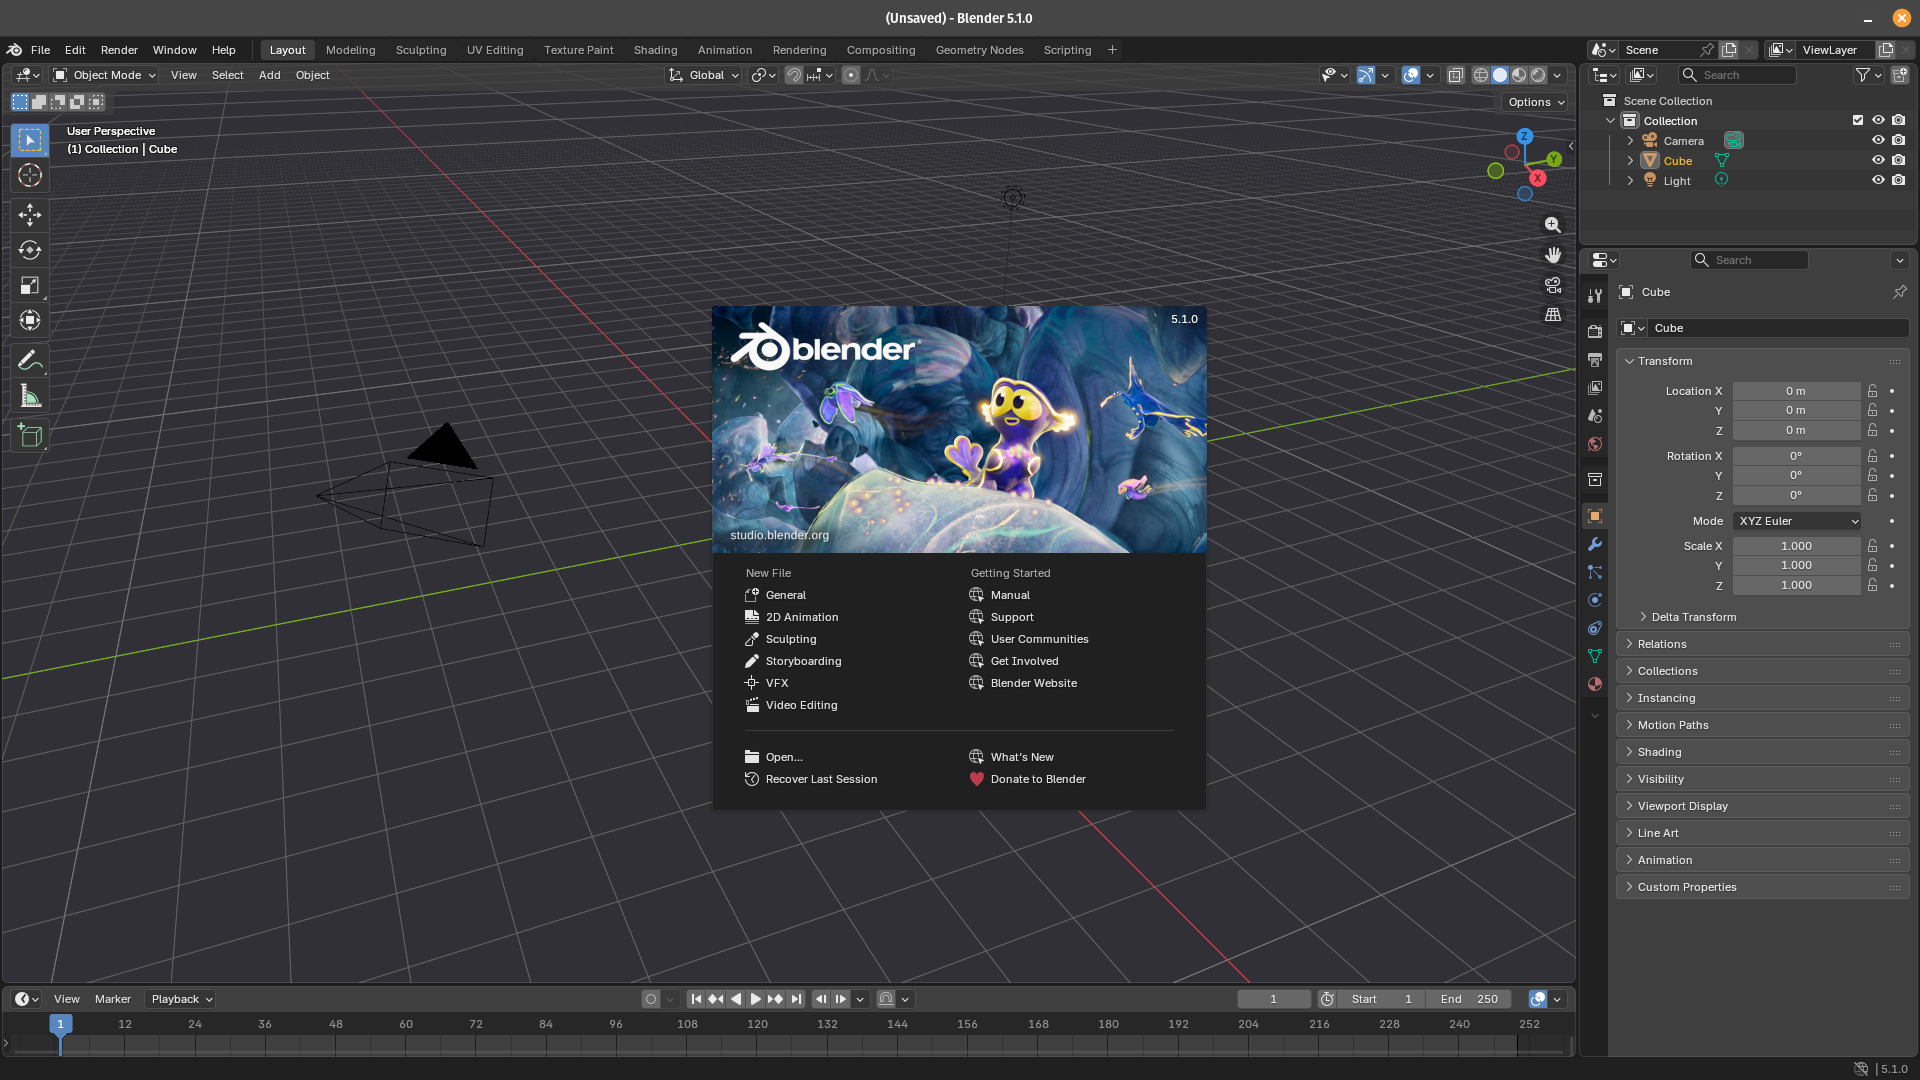The image size is (1920, 1080).
Task: Open the Object Mode dropdown
Action: (105, 75)
